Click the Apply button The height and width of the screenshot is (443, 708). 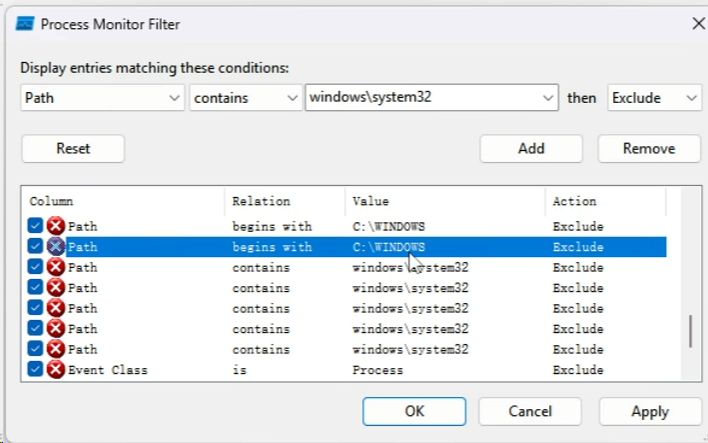(x=650, y=411)
